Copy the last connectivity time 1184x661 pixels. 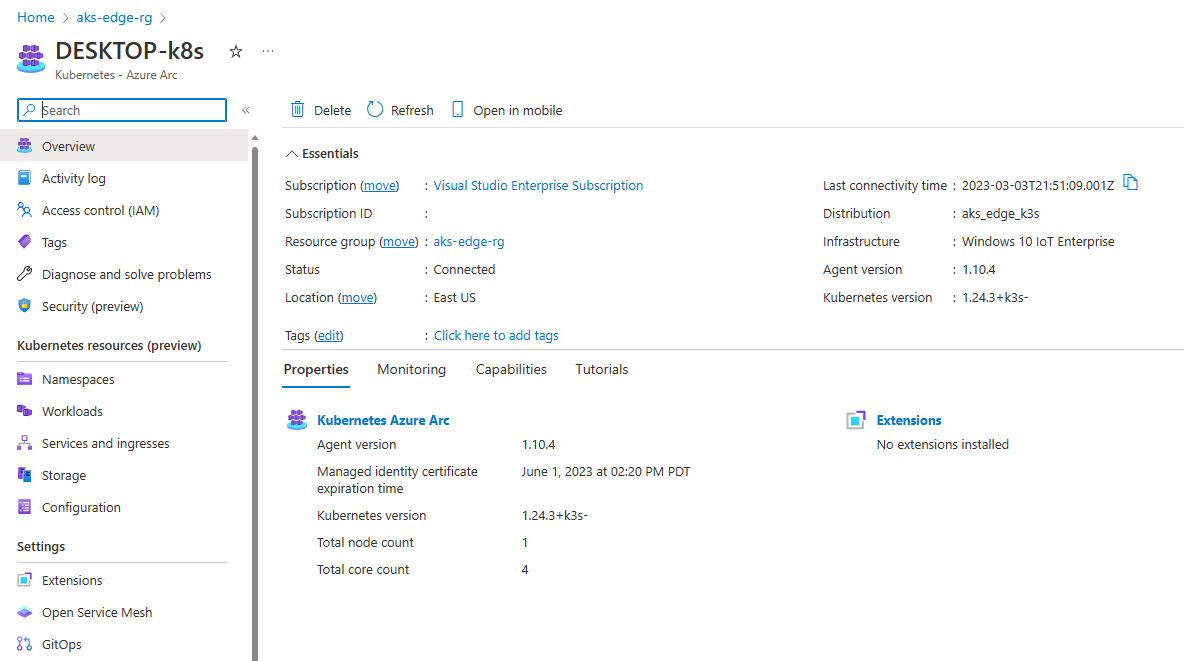click(1130, 184)
